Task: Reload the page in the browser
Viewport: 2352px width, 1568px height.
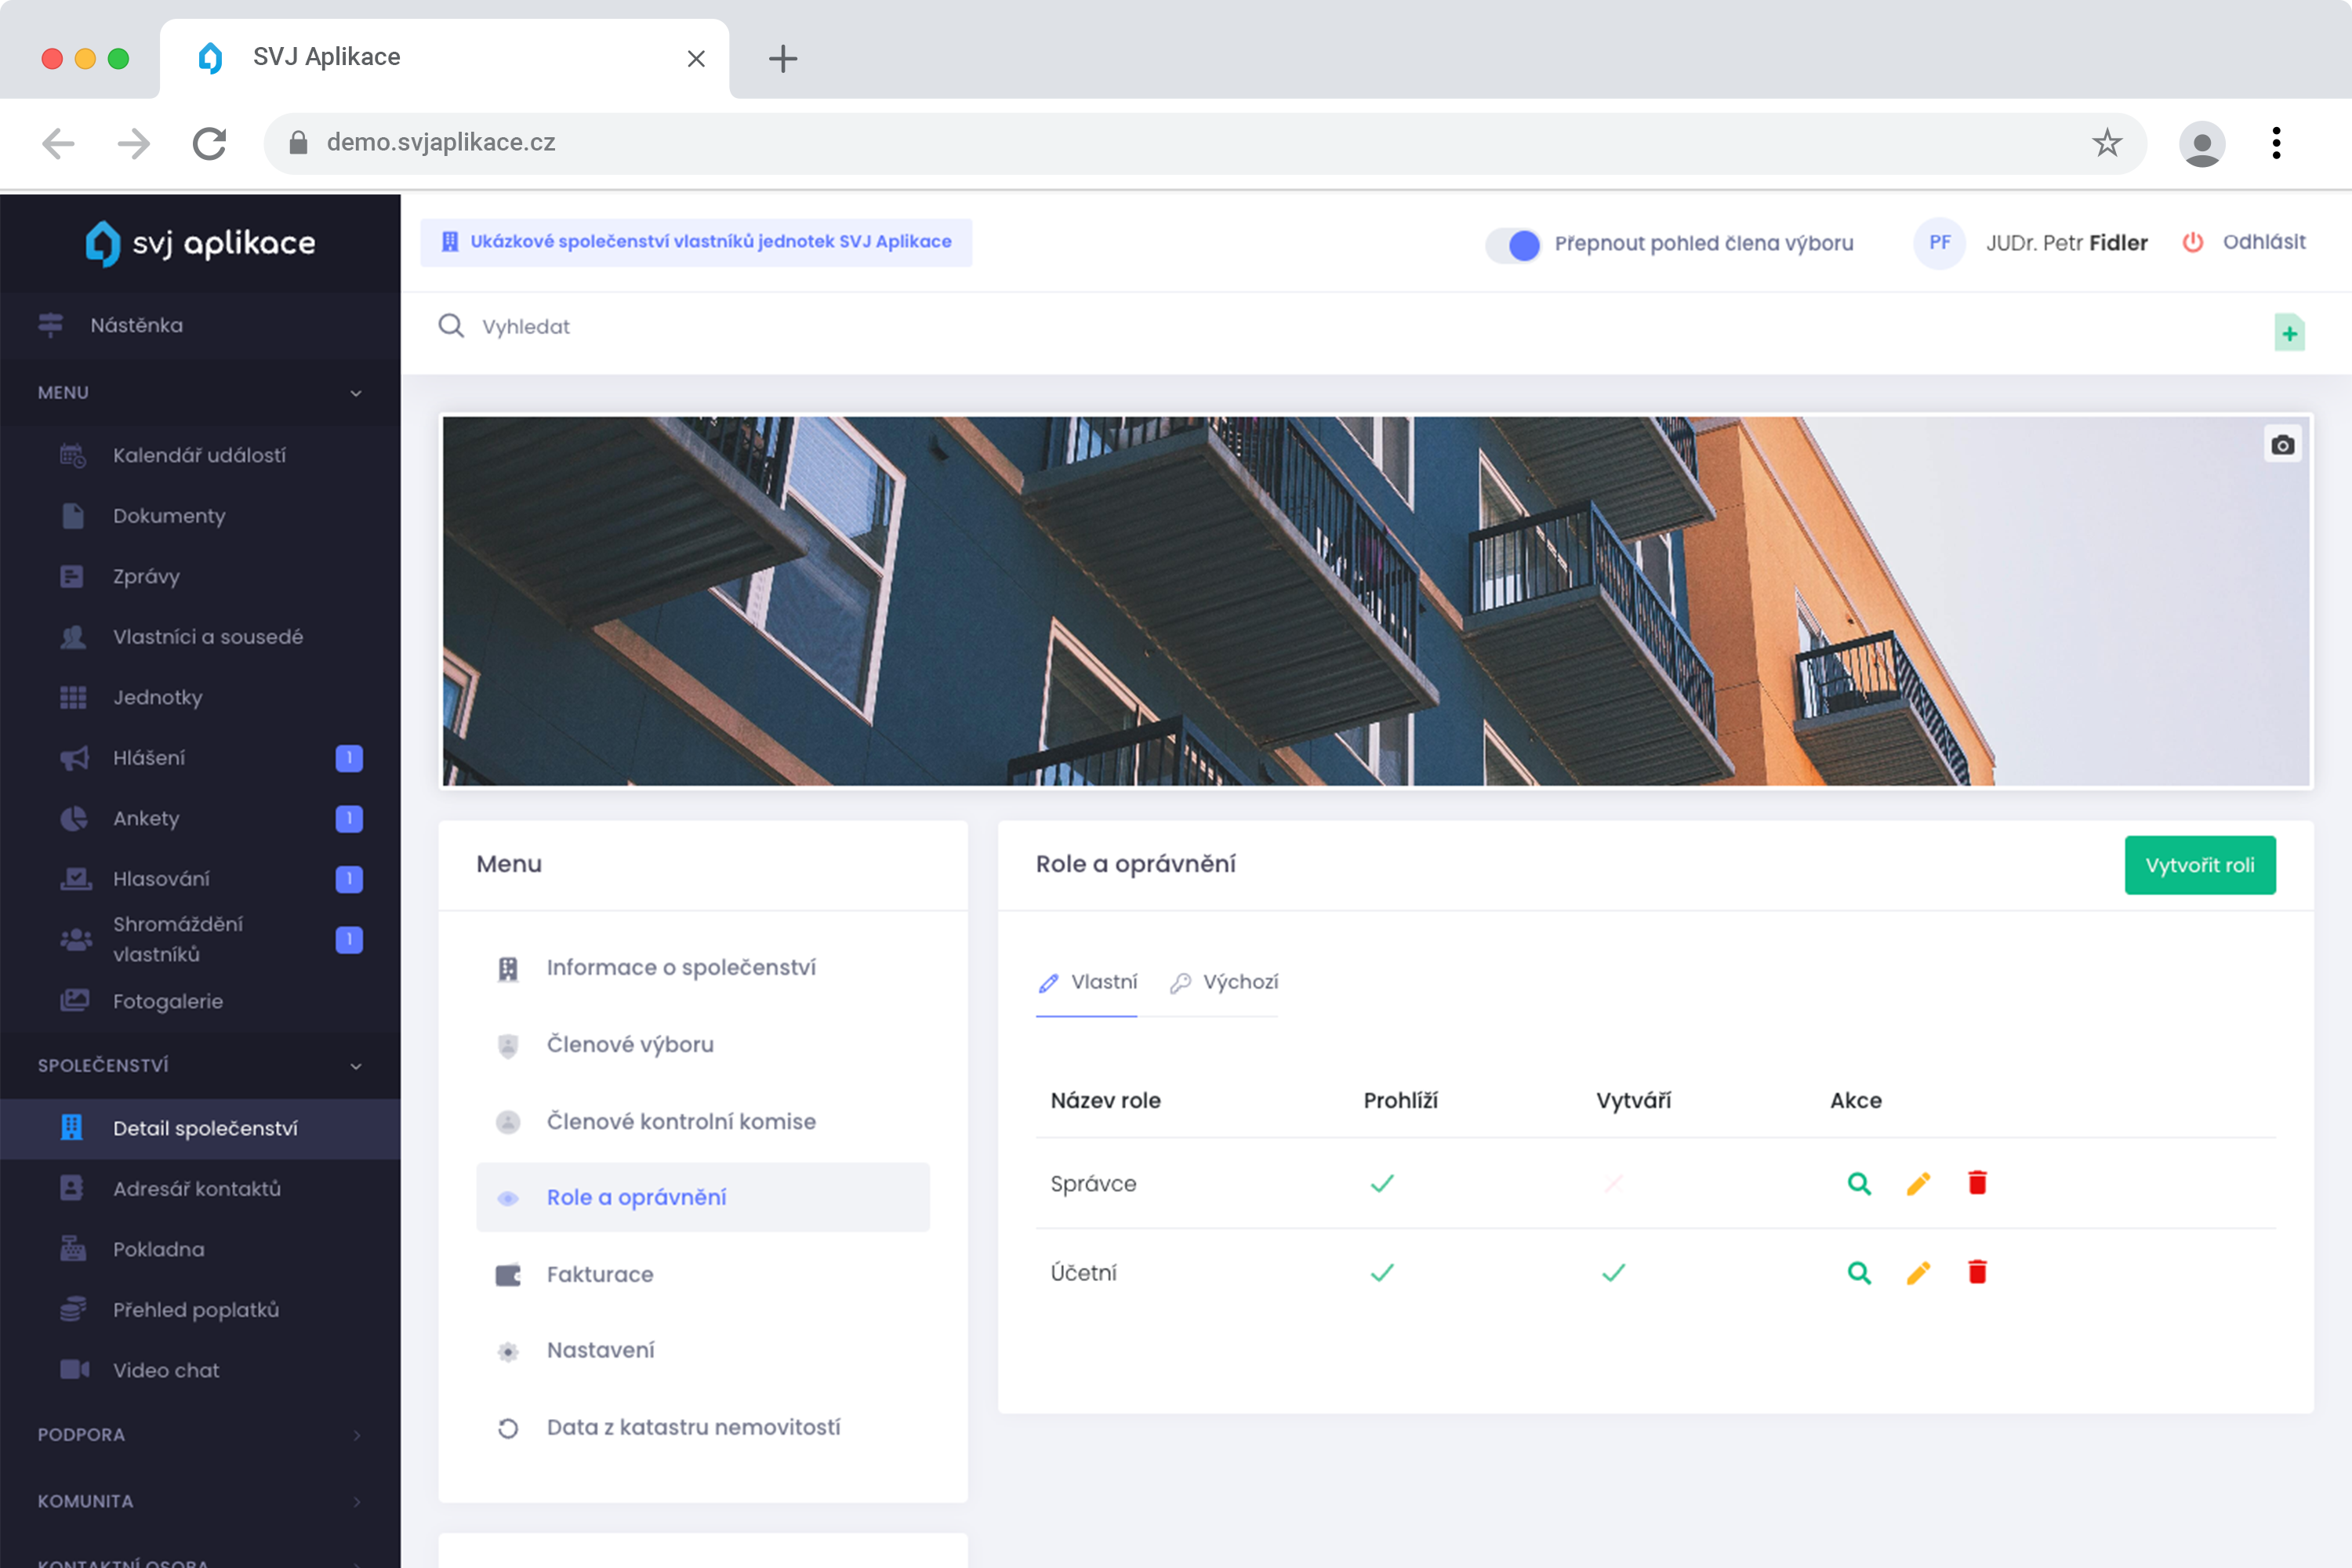Action: coord(209,143)
